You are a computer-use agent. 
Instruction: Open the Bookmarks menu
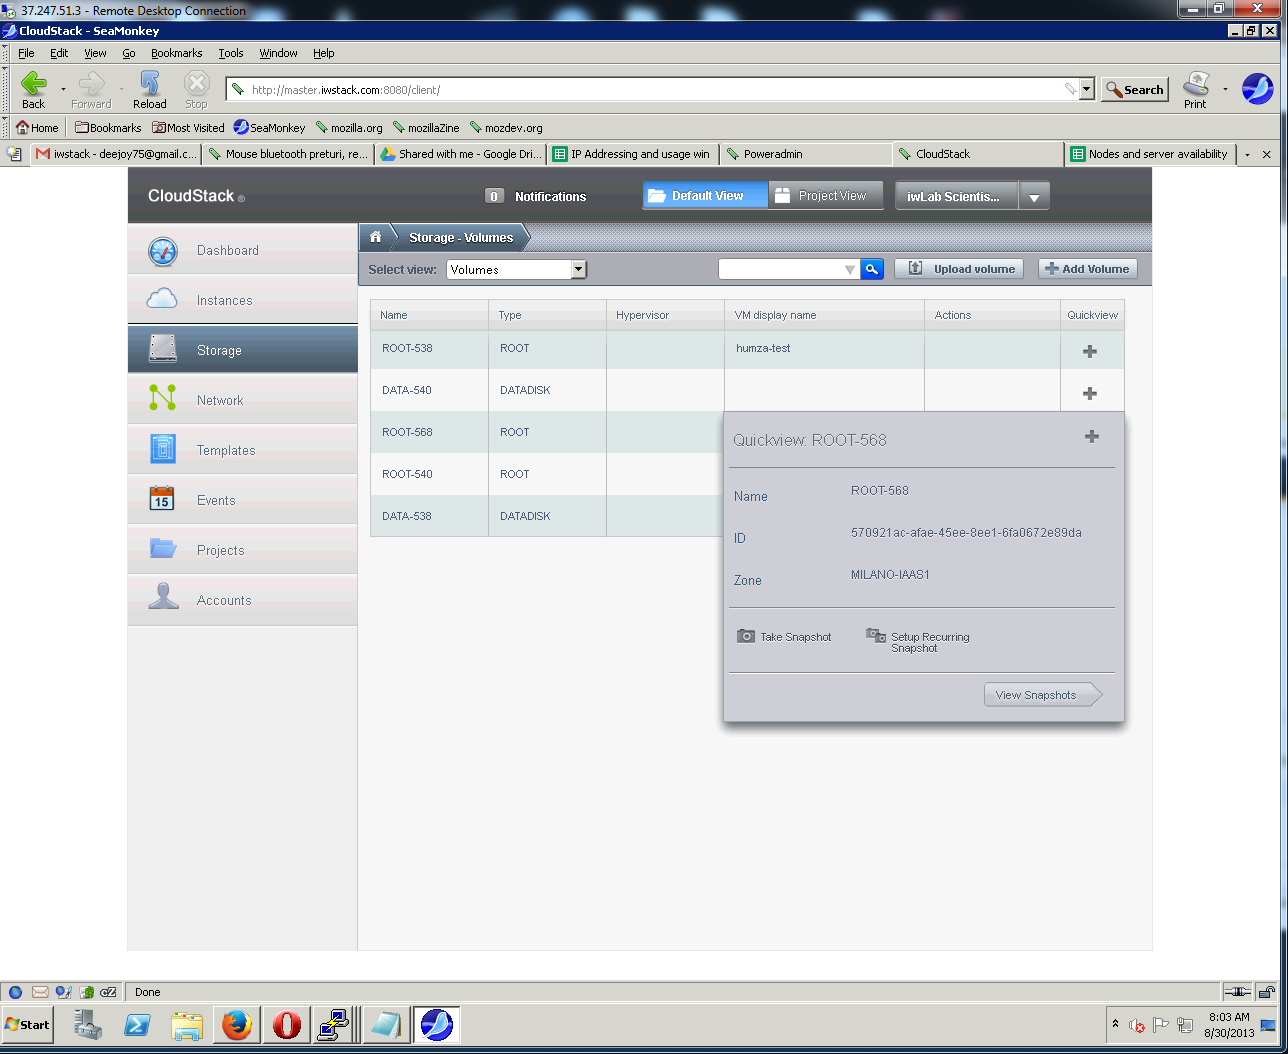pos(176,53)
